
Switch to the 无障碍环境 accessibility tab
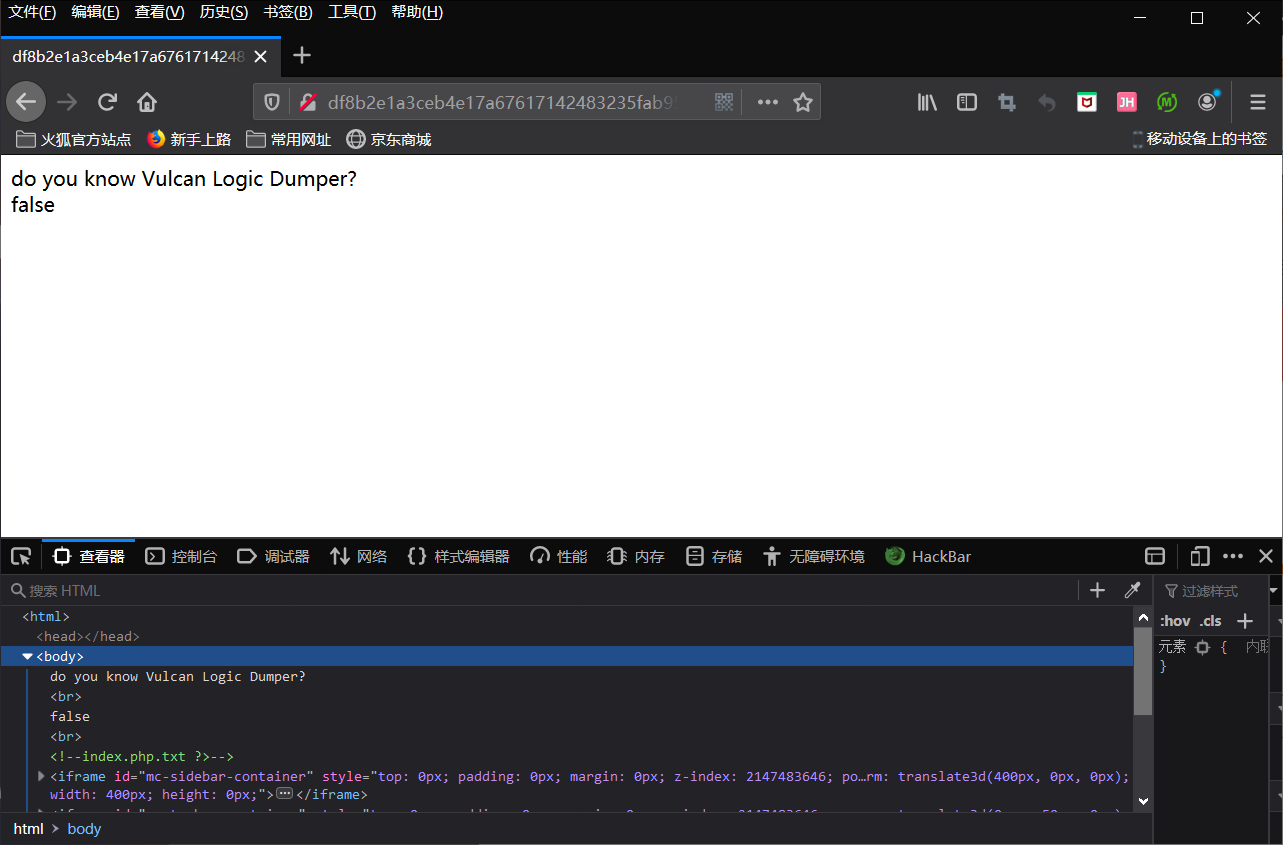click(x=813, y=556)
